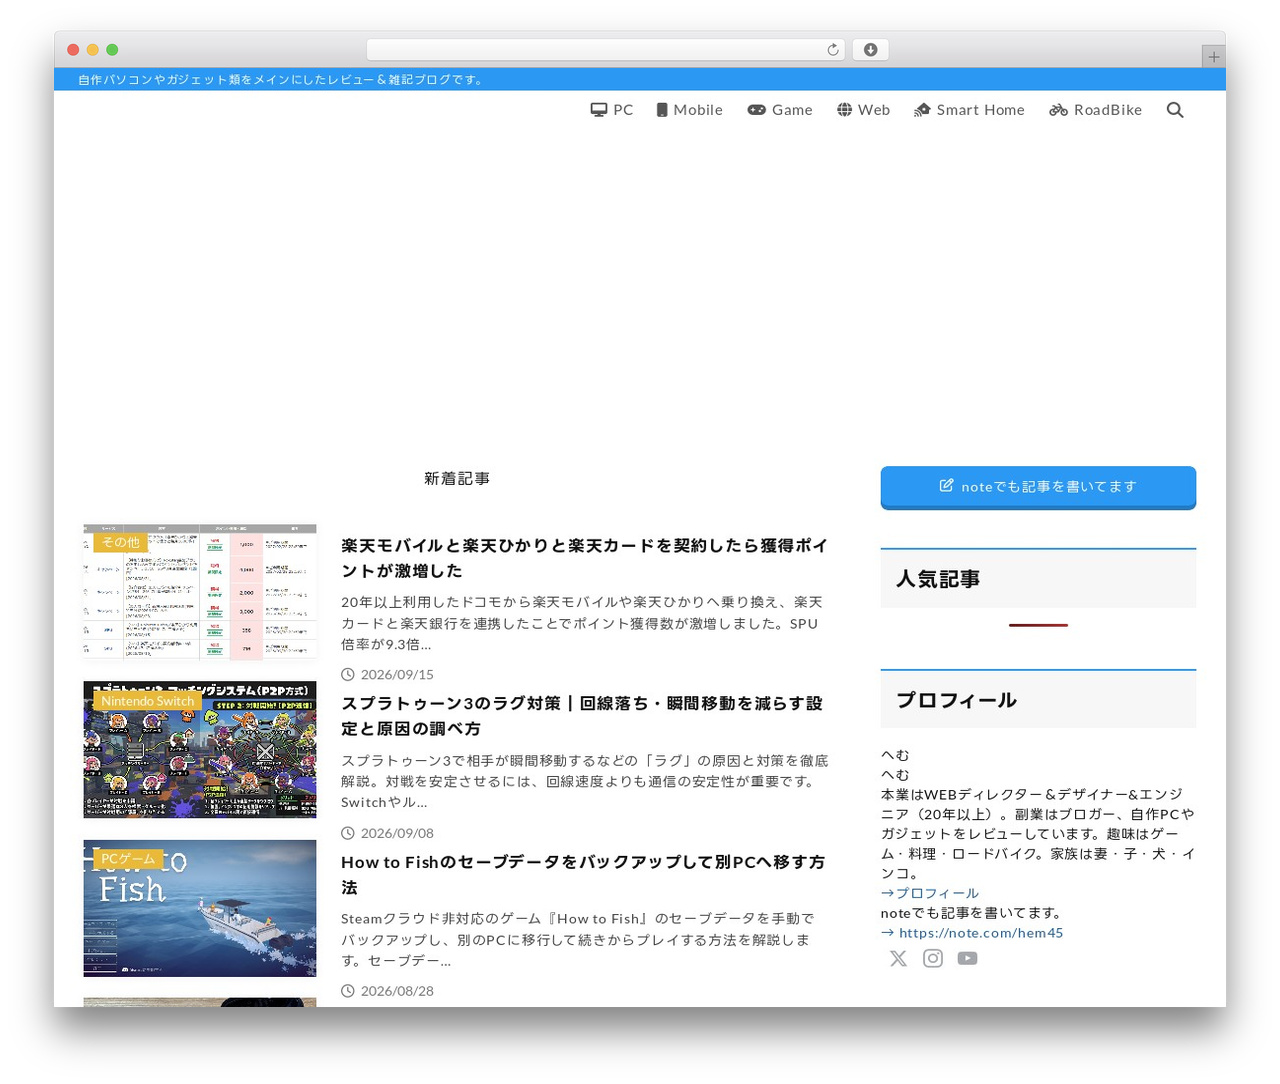Open the RoadBike menu category

(1095, 110)
